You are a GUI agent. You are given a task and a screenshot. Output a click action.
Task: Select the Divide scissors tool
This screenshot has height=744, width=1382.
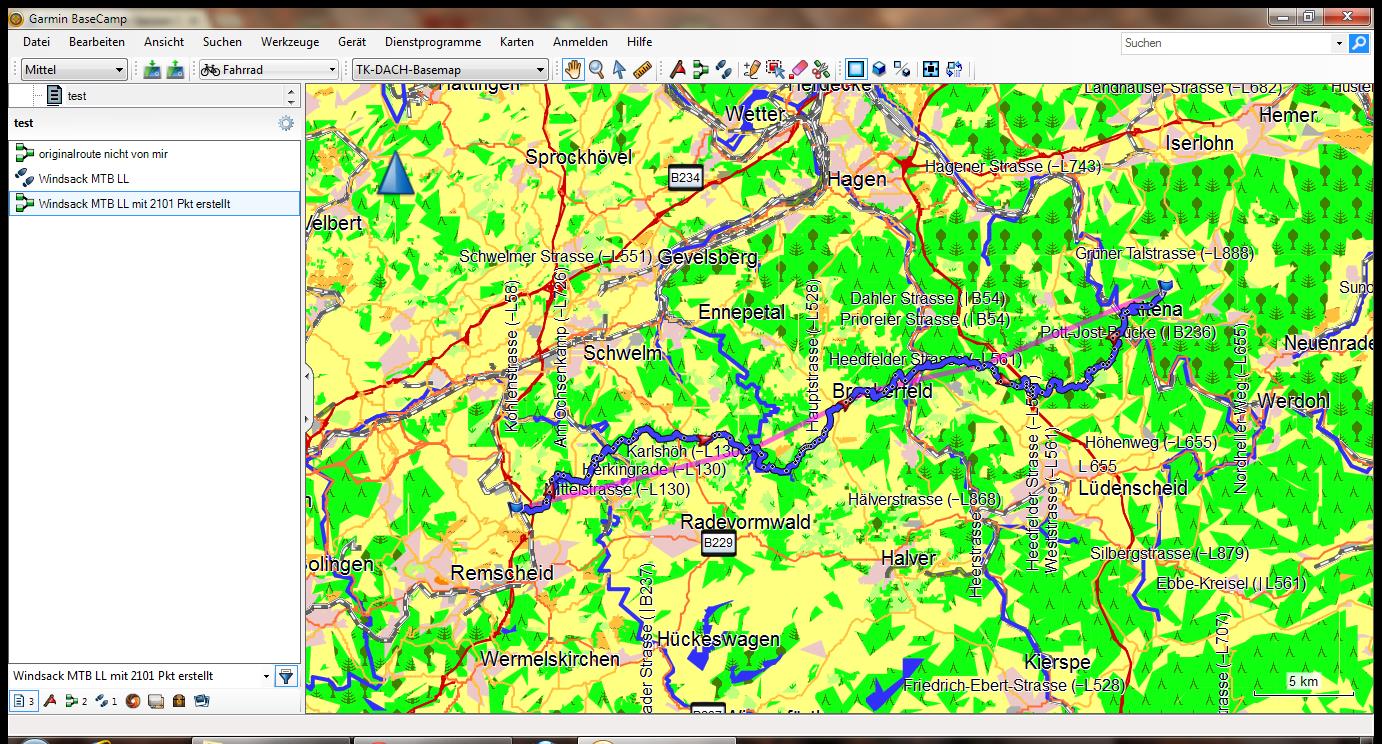(821, 69)
